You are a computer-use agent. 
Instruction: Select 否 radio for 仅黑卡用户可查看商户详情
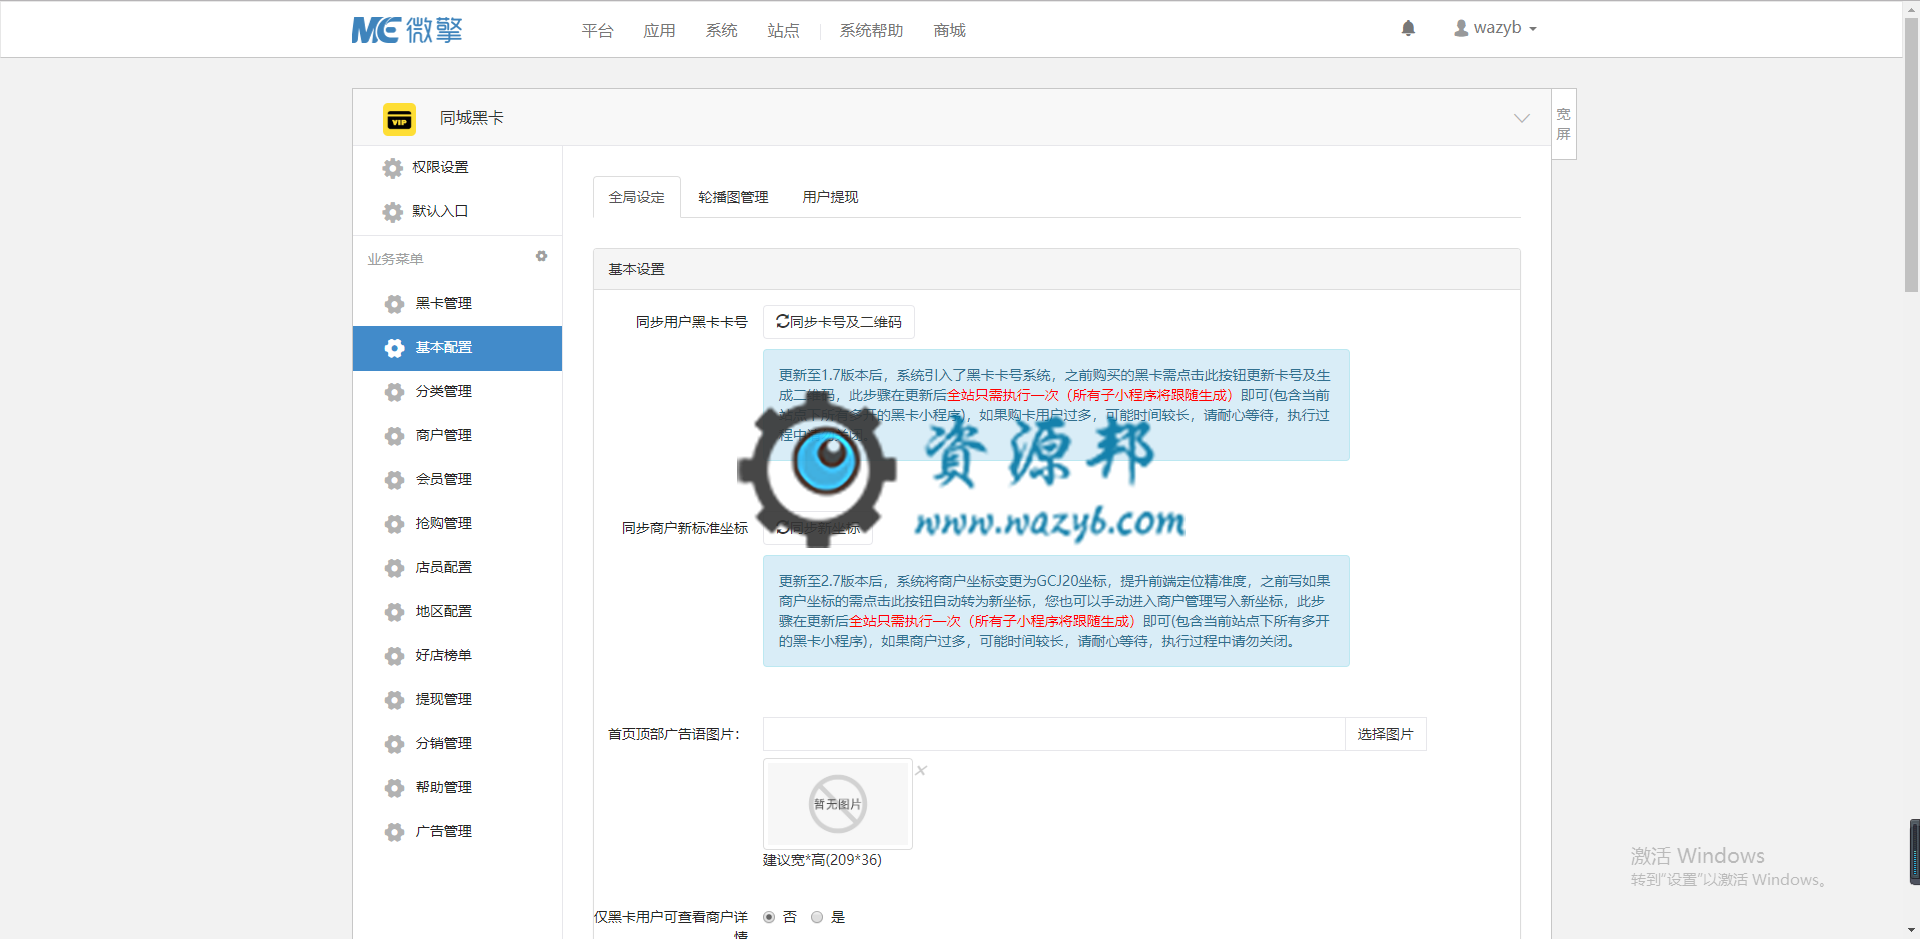(x=769, y=917)
